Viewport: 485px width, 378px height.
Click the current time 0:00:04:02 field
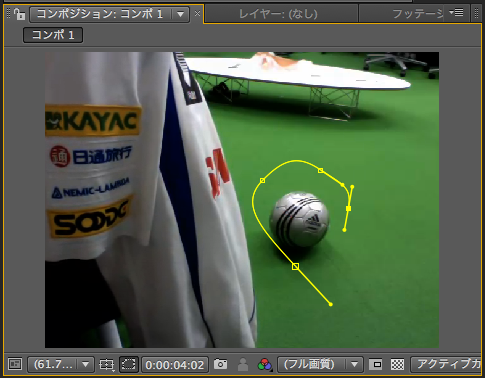tap(175, 365)
